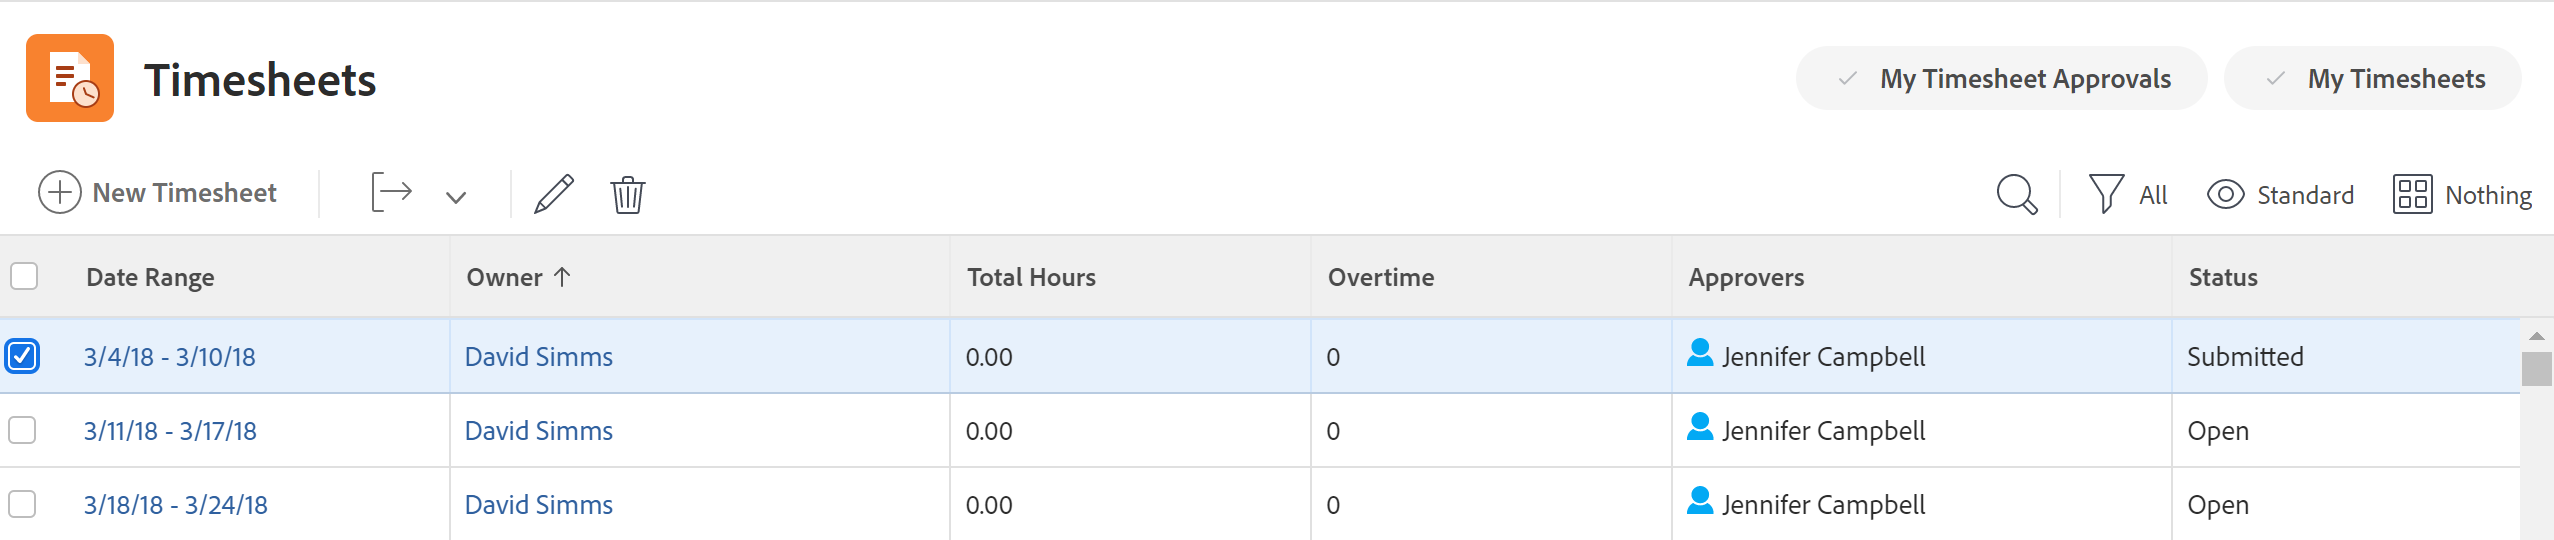Click the New Timesheet plus icon

[60, 193]
